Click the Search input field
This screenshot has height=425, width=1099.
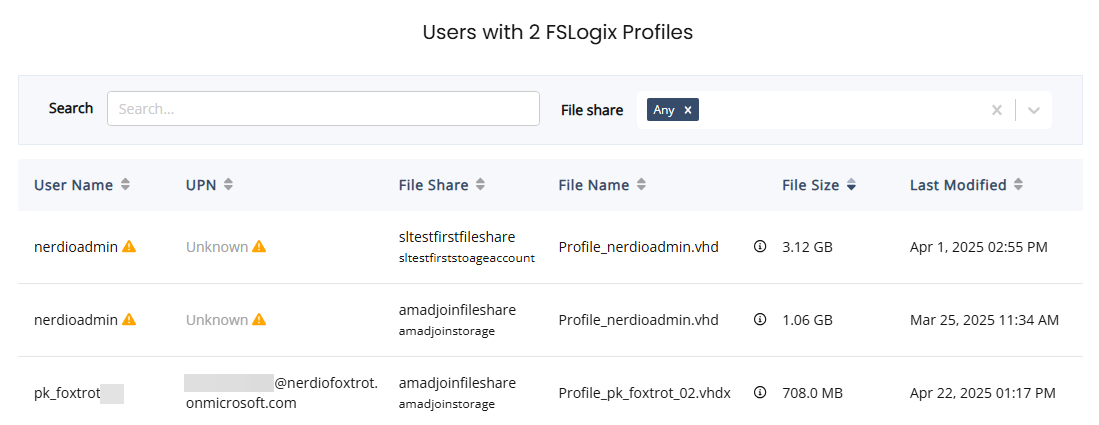[x=323, y=109]
